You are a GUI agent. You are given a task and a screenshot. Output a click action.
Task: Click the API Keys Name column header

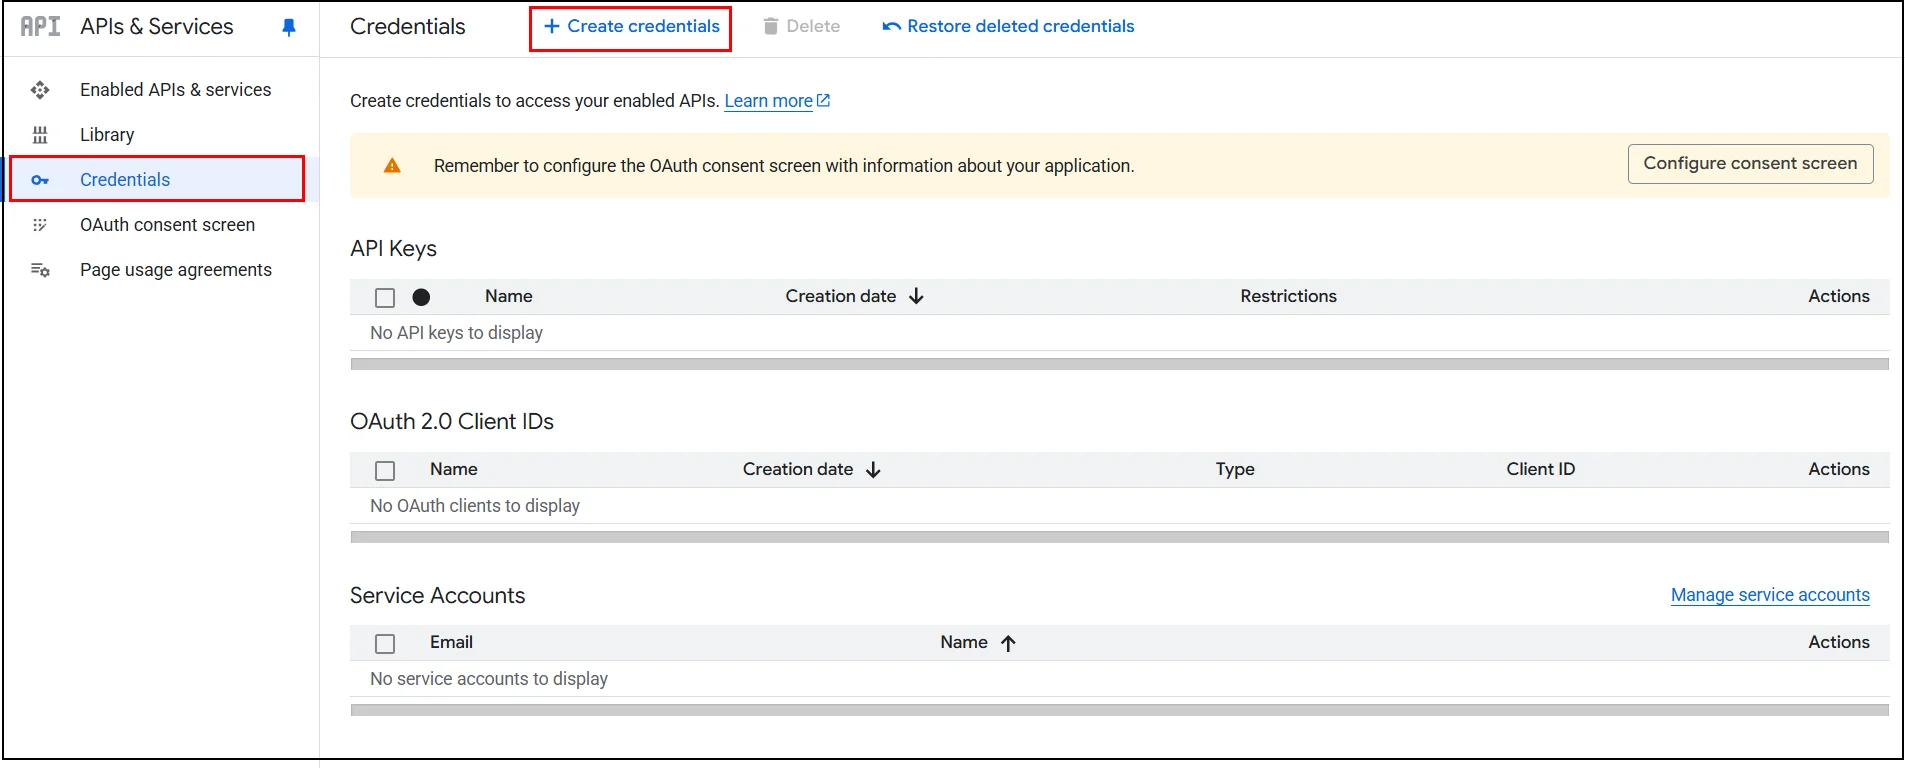(x=508, y=296)
